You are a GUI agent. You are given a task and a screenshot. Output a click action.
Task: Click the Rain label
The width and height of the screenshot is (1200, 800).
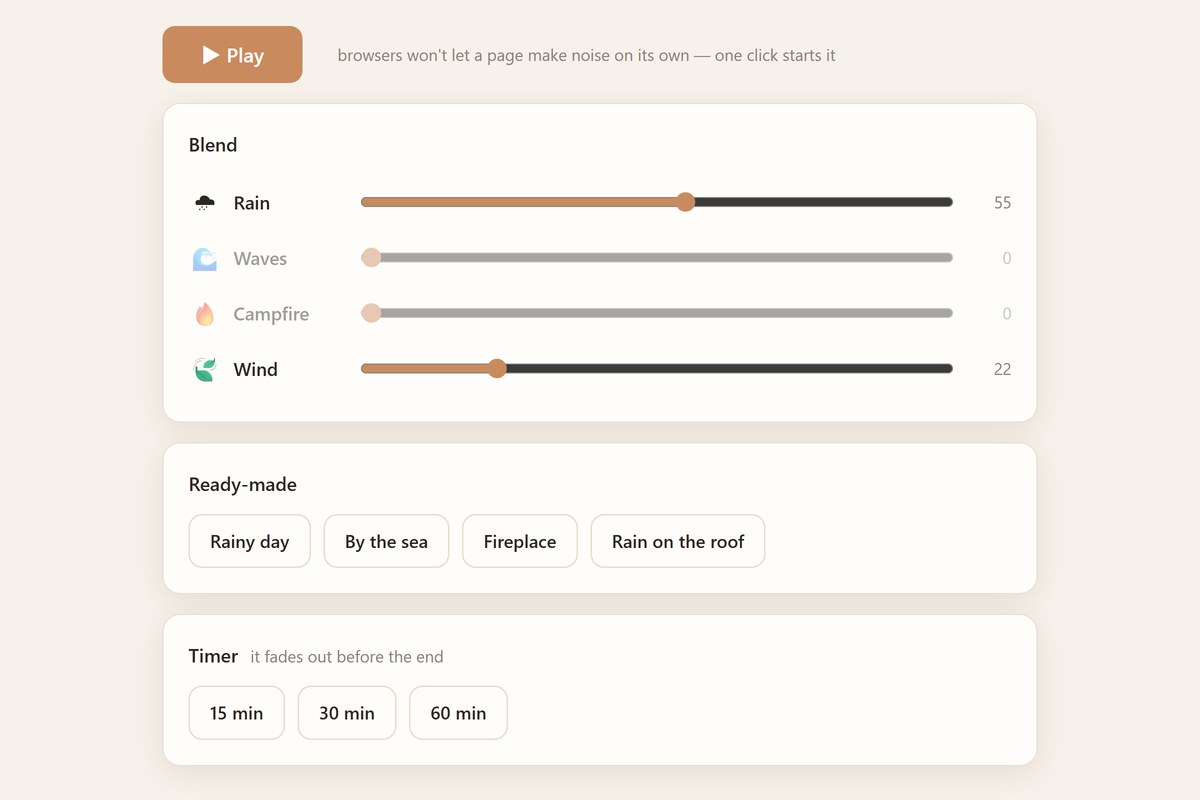click(x=252, y=203)
